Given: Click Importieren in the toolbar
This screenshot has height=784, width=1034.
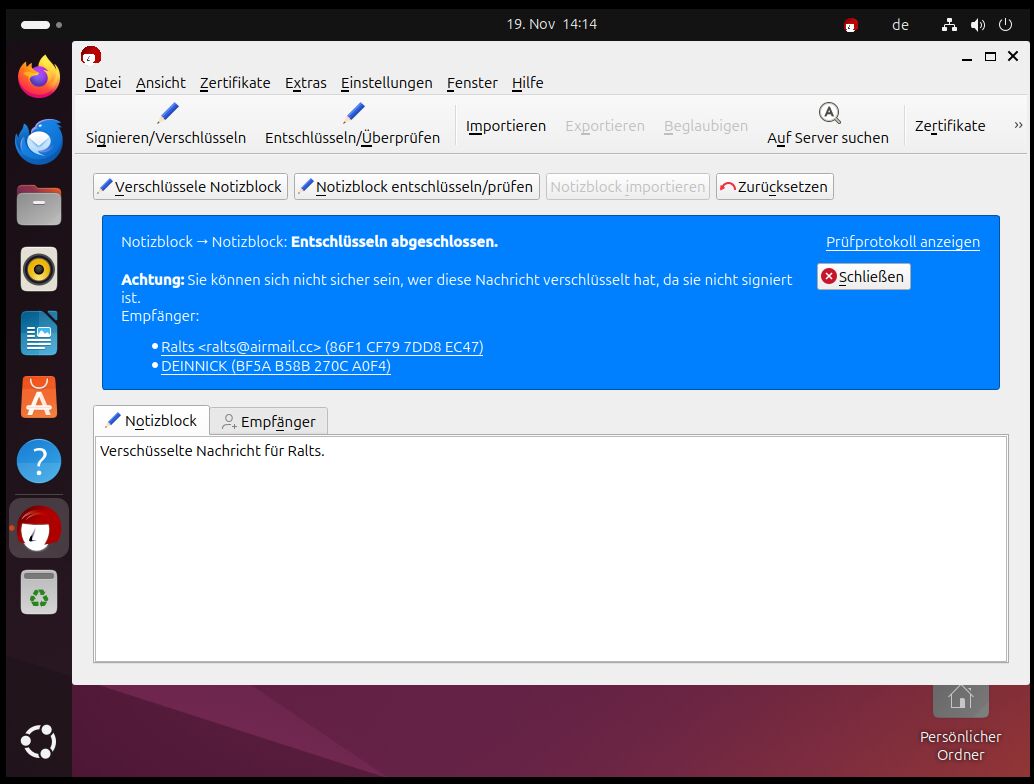Looking at the screenshot, I should point(506,126).
